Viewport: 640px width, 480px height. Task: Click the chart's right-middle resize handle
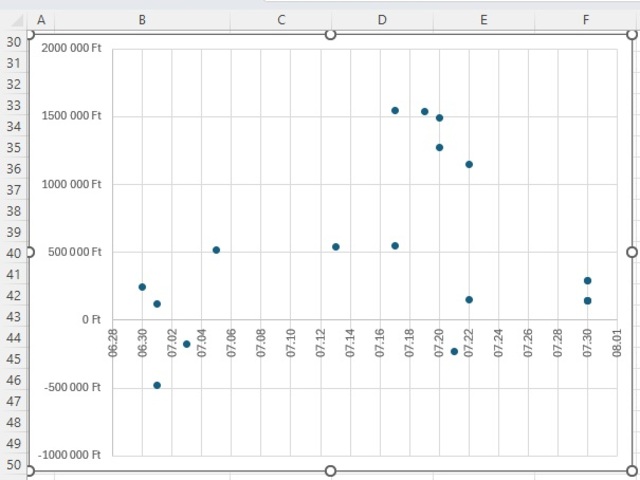click(632, 253)
